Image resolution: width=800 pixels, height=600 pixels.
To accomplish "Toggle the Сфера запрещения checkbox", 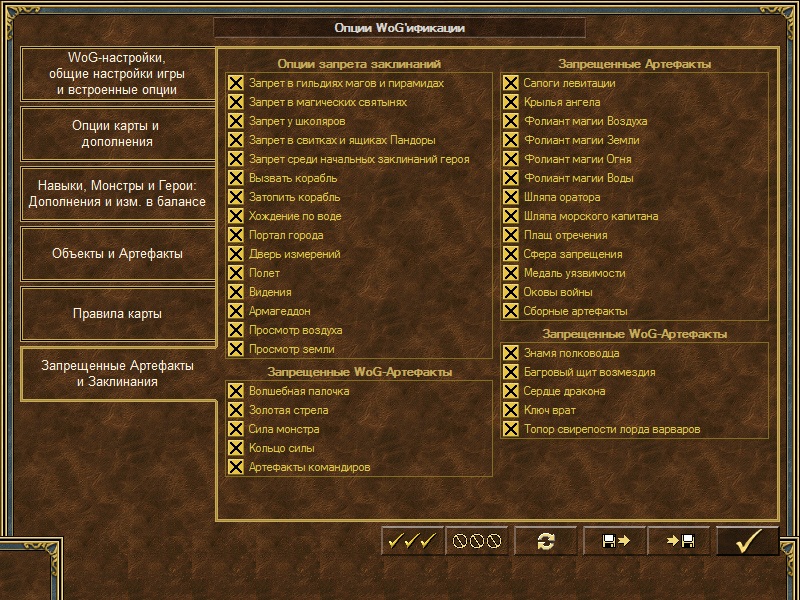I will [511, 254].
